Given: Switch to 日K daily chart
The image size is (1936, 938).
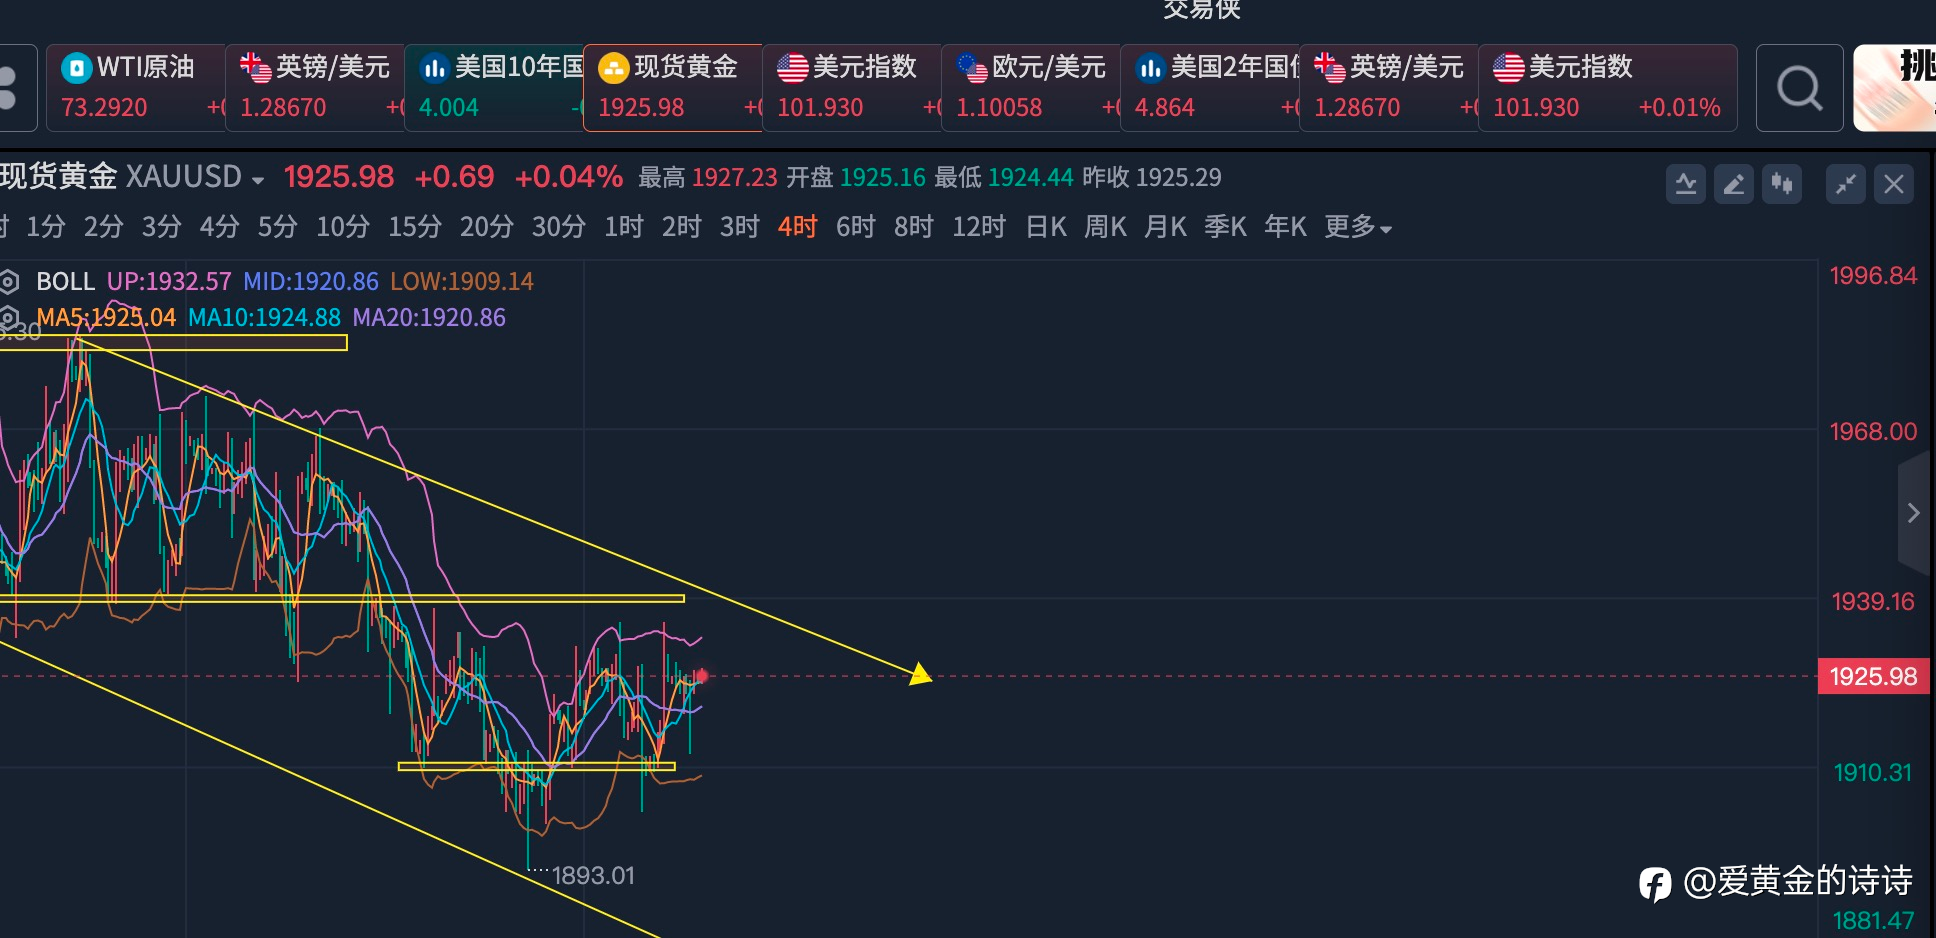Looking at the screenshot, I should click(1046, 227).
